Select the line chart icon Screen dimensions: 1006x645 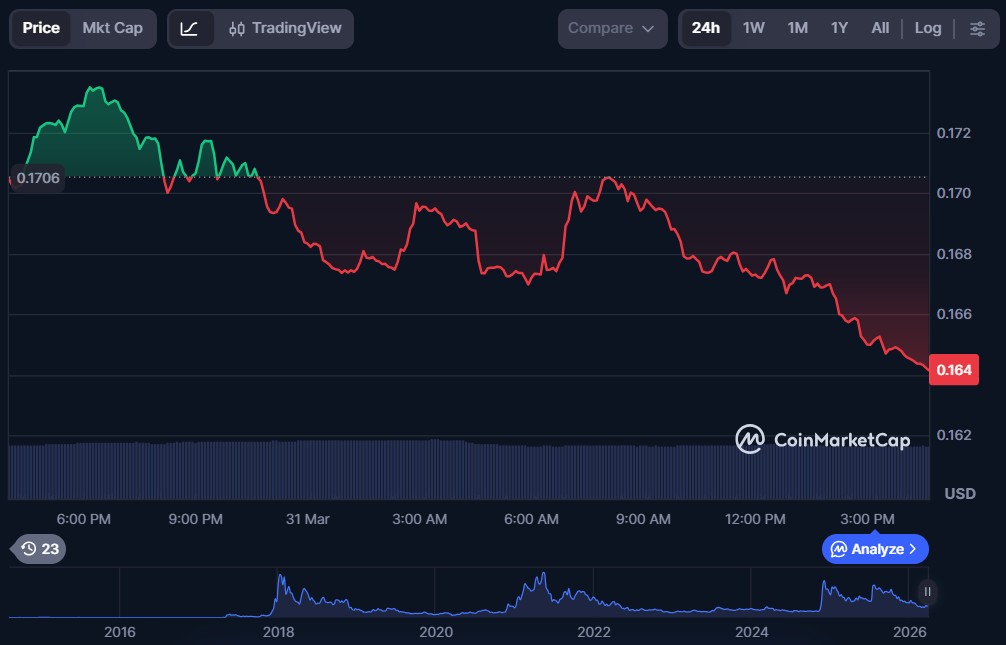click(190, 28)
